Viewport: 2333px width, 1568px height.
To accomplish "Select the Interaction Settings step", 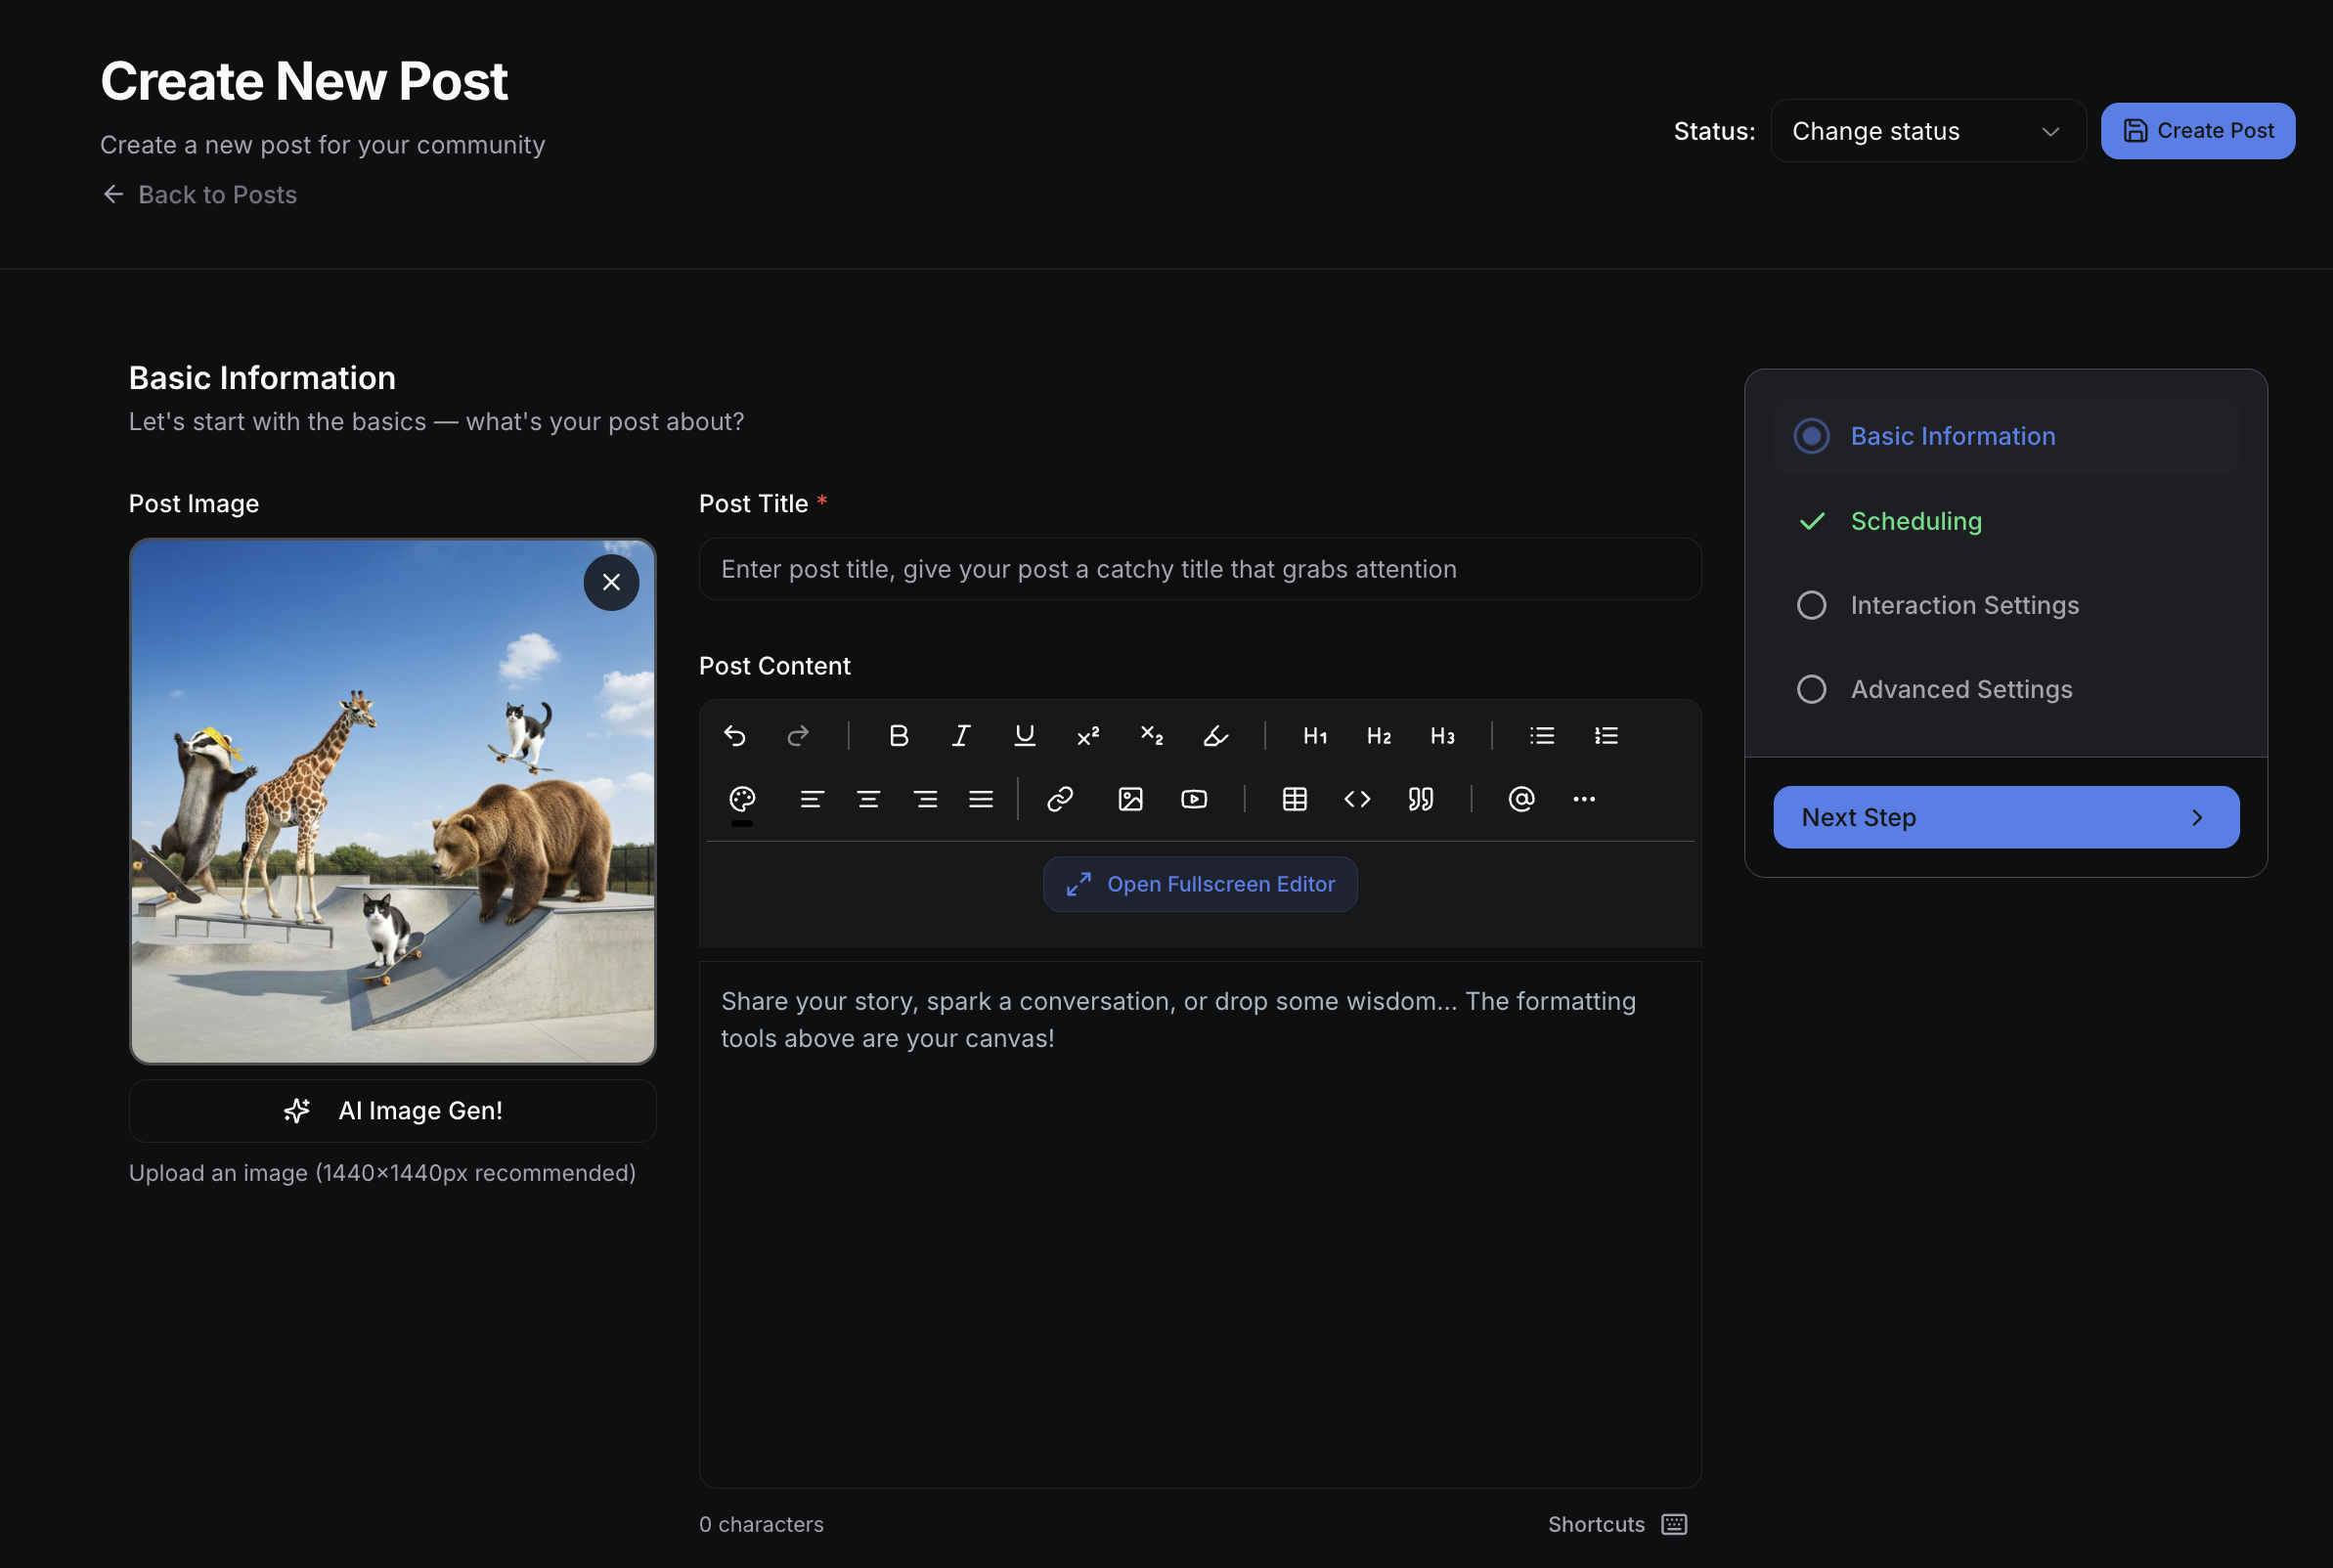I will click(x=1963, y=605).
